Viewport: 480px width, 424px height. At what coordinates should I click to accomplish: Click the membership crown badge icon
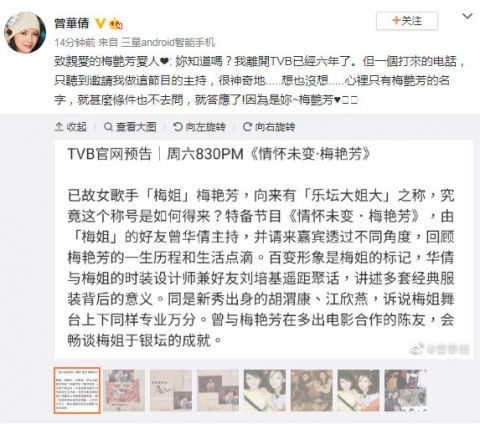116,23
